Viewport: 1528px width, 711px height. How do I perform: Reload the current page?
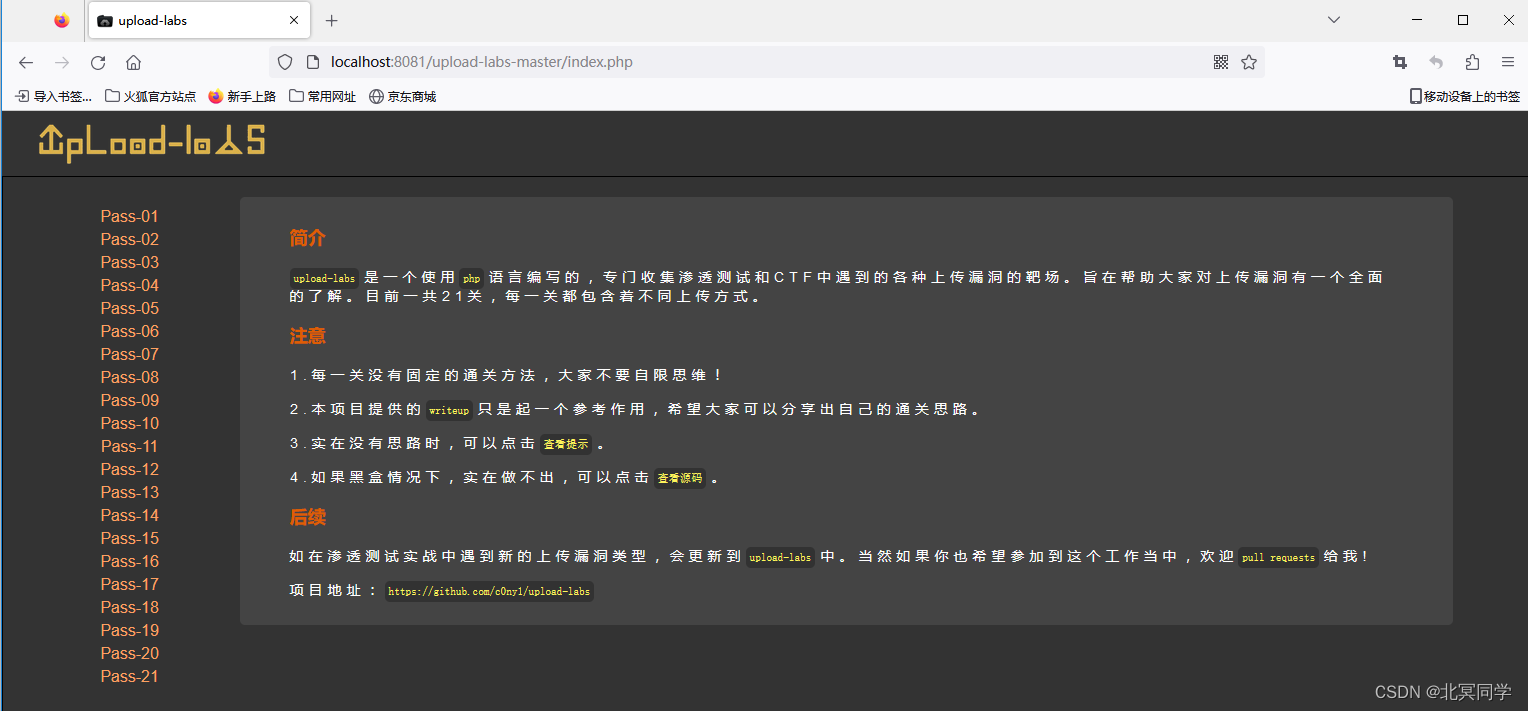click(x=98, y=62)
